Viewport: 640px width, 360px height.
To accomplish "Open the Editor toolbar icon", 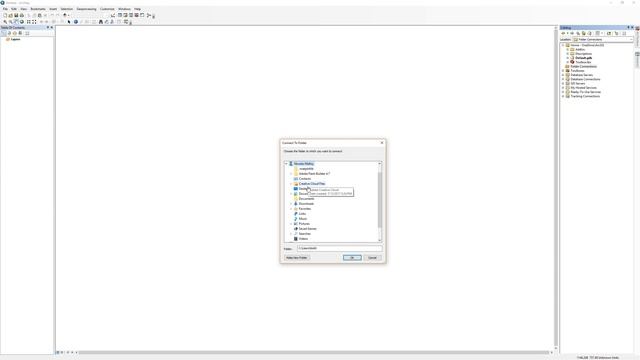I will coord(113,15).
